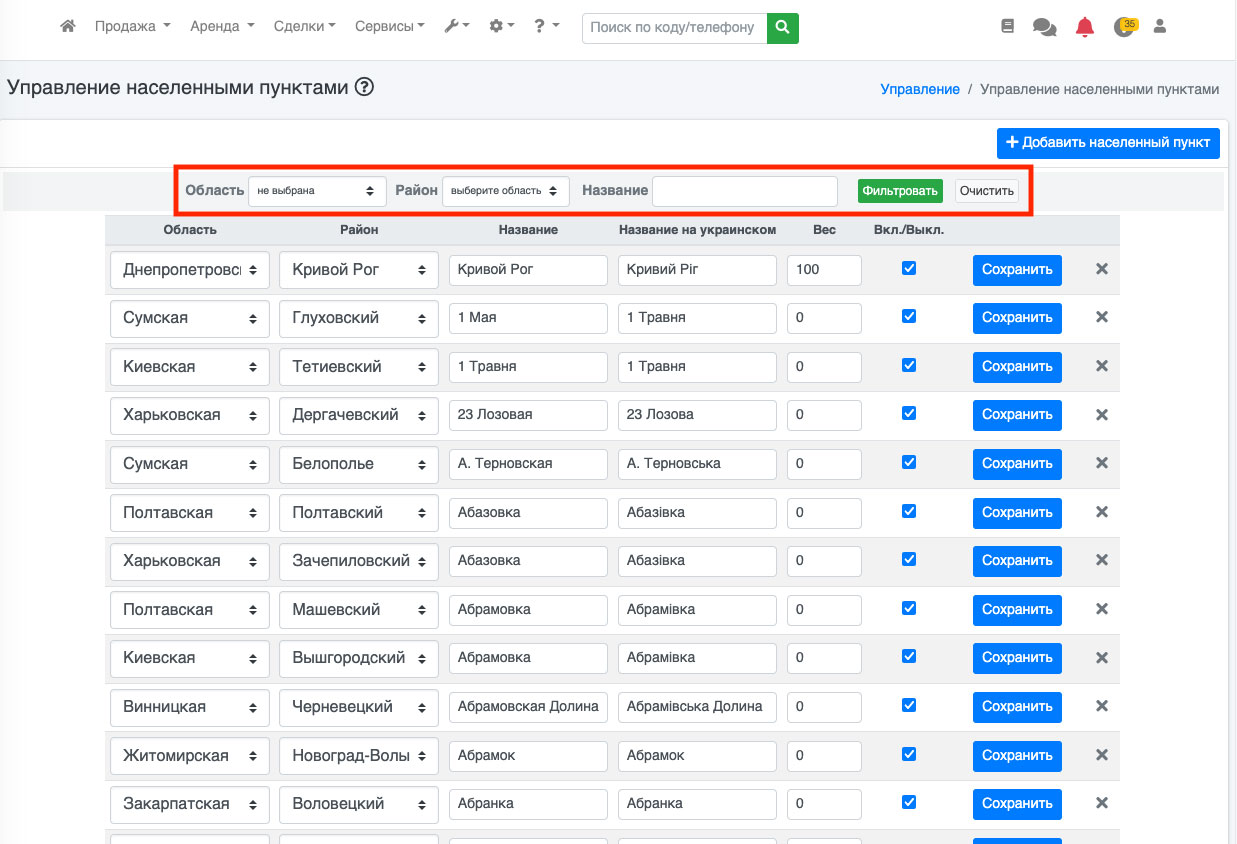Viewport: 1237px width, 844px height.
Task: Expand the Район filter dropdown
Action: pos(505,191)
